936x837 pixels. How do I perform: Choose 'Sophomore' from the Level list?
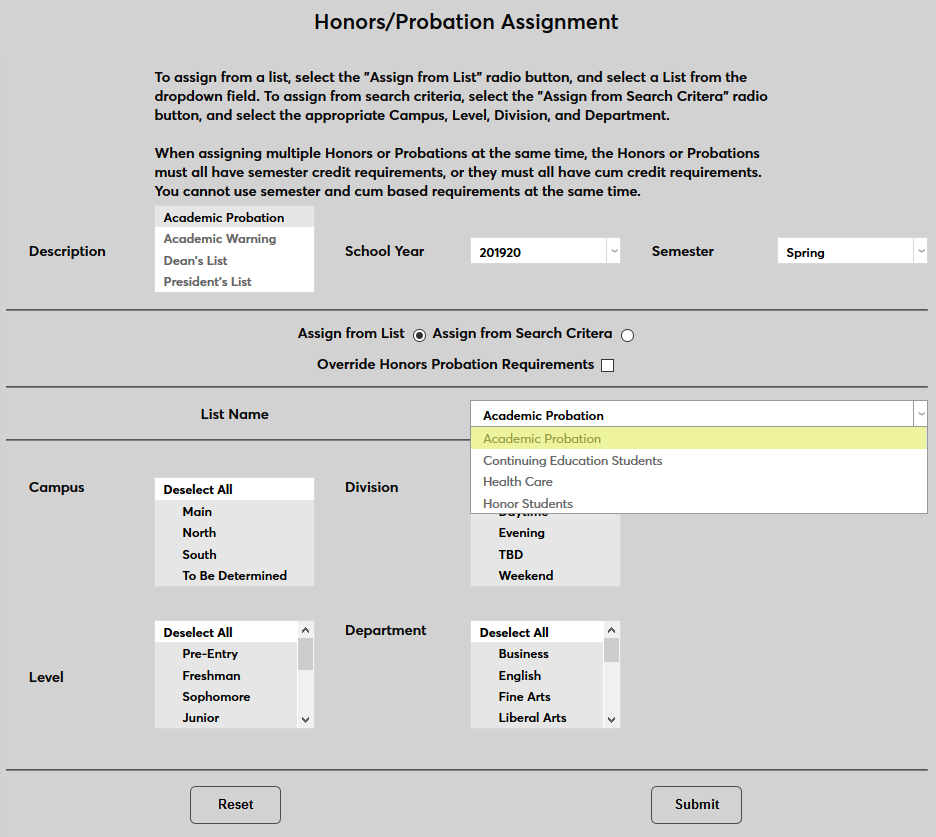coord(216,696)
